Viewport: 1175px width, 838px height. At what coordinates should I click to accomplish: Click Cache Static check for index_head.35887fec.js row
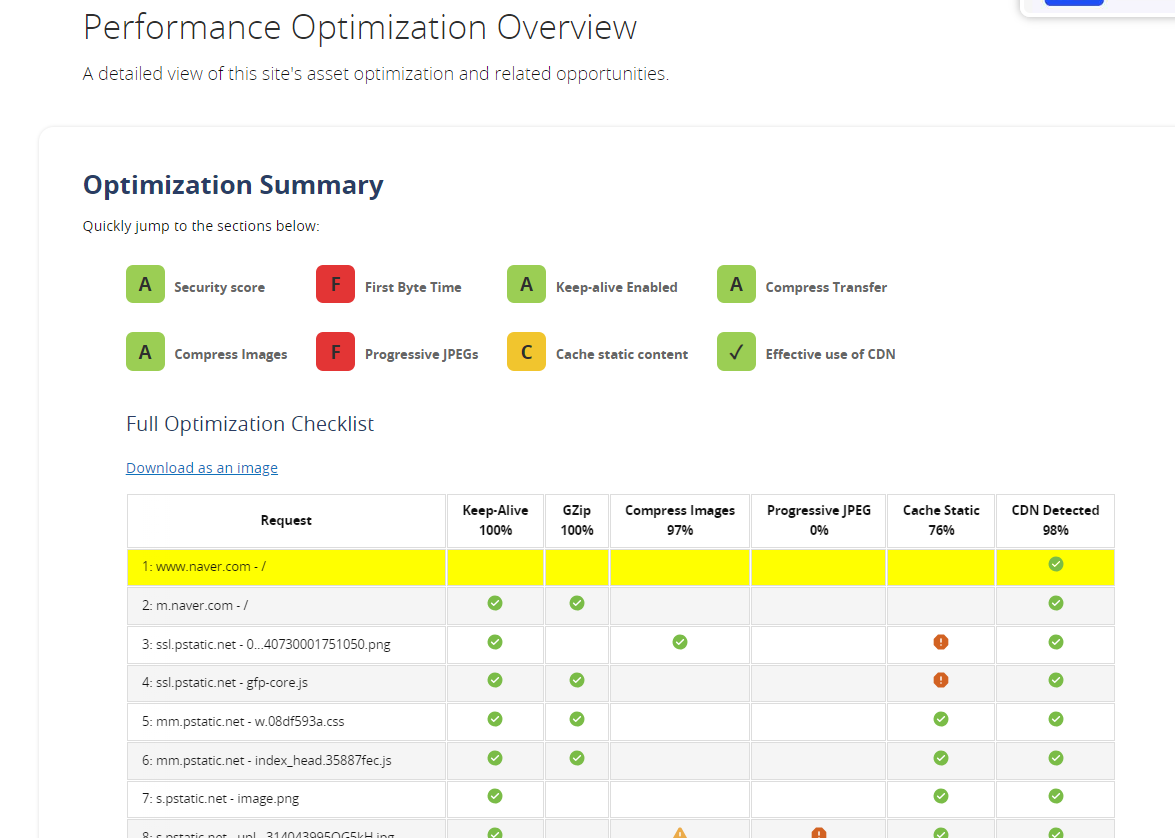coord(941,759)
